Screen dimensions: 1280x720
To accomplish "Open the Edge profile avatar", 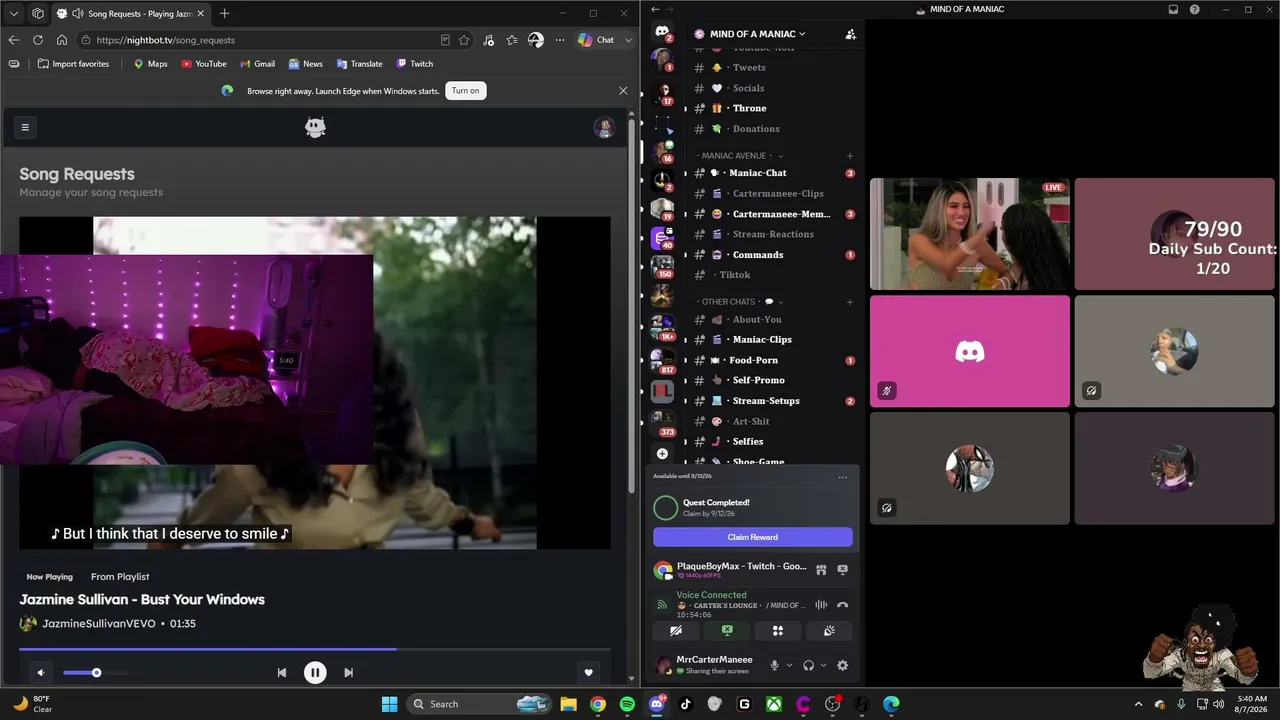I will (536, 40).
